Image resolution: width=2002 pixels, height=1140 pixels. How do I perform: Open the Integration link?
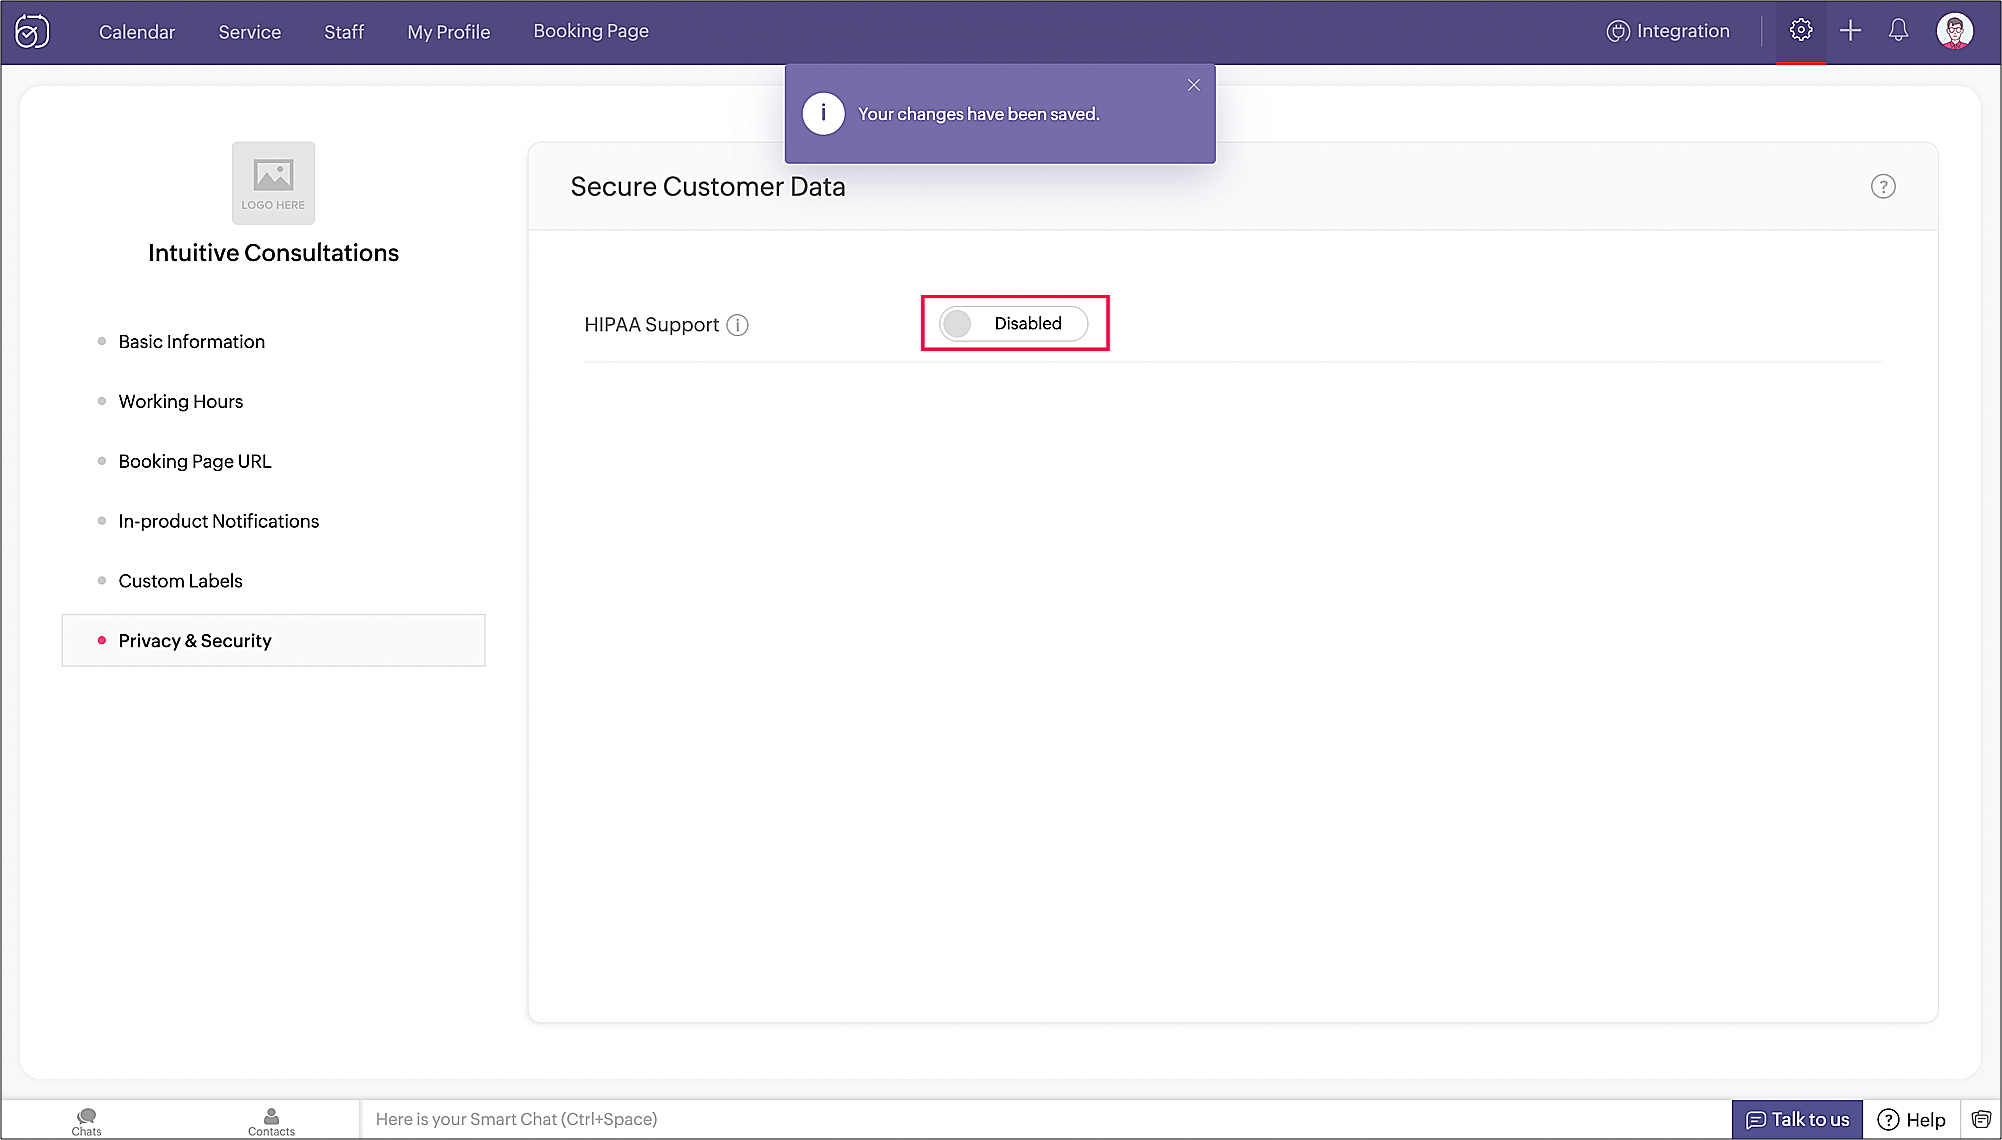[x=1668, y=31]
